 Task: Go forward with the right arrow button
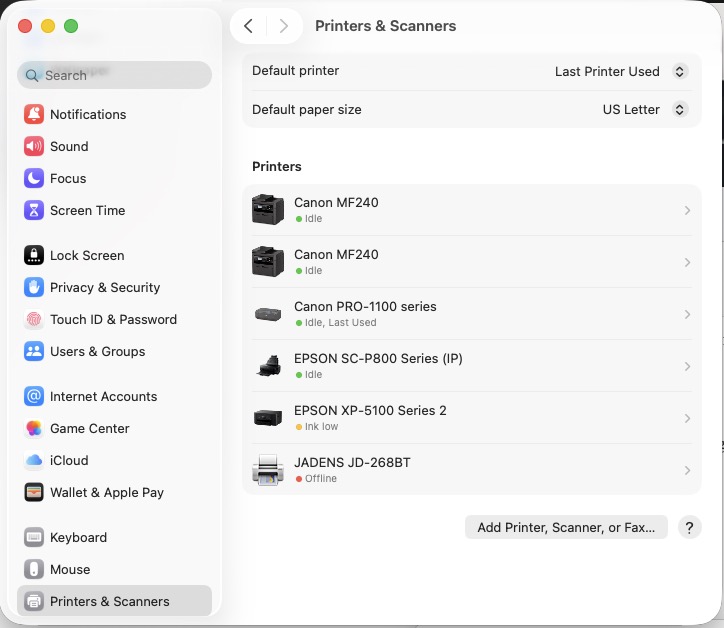(284, 26)
